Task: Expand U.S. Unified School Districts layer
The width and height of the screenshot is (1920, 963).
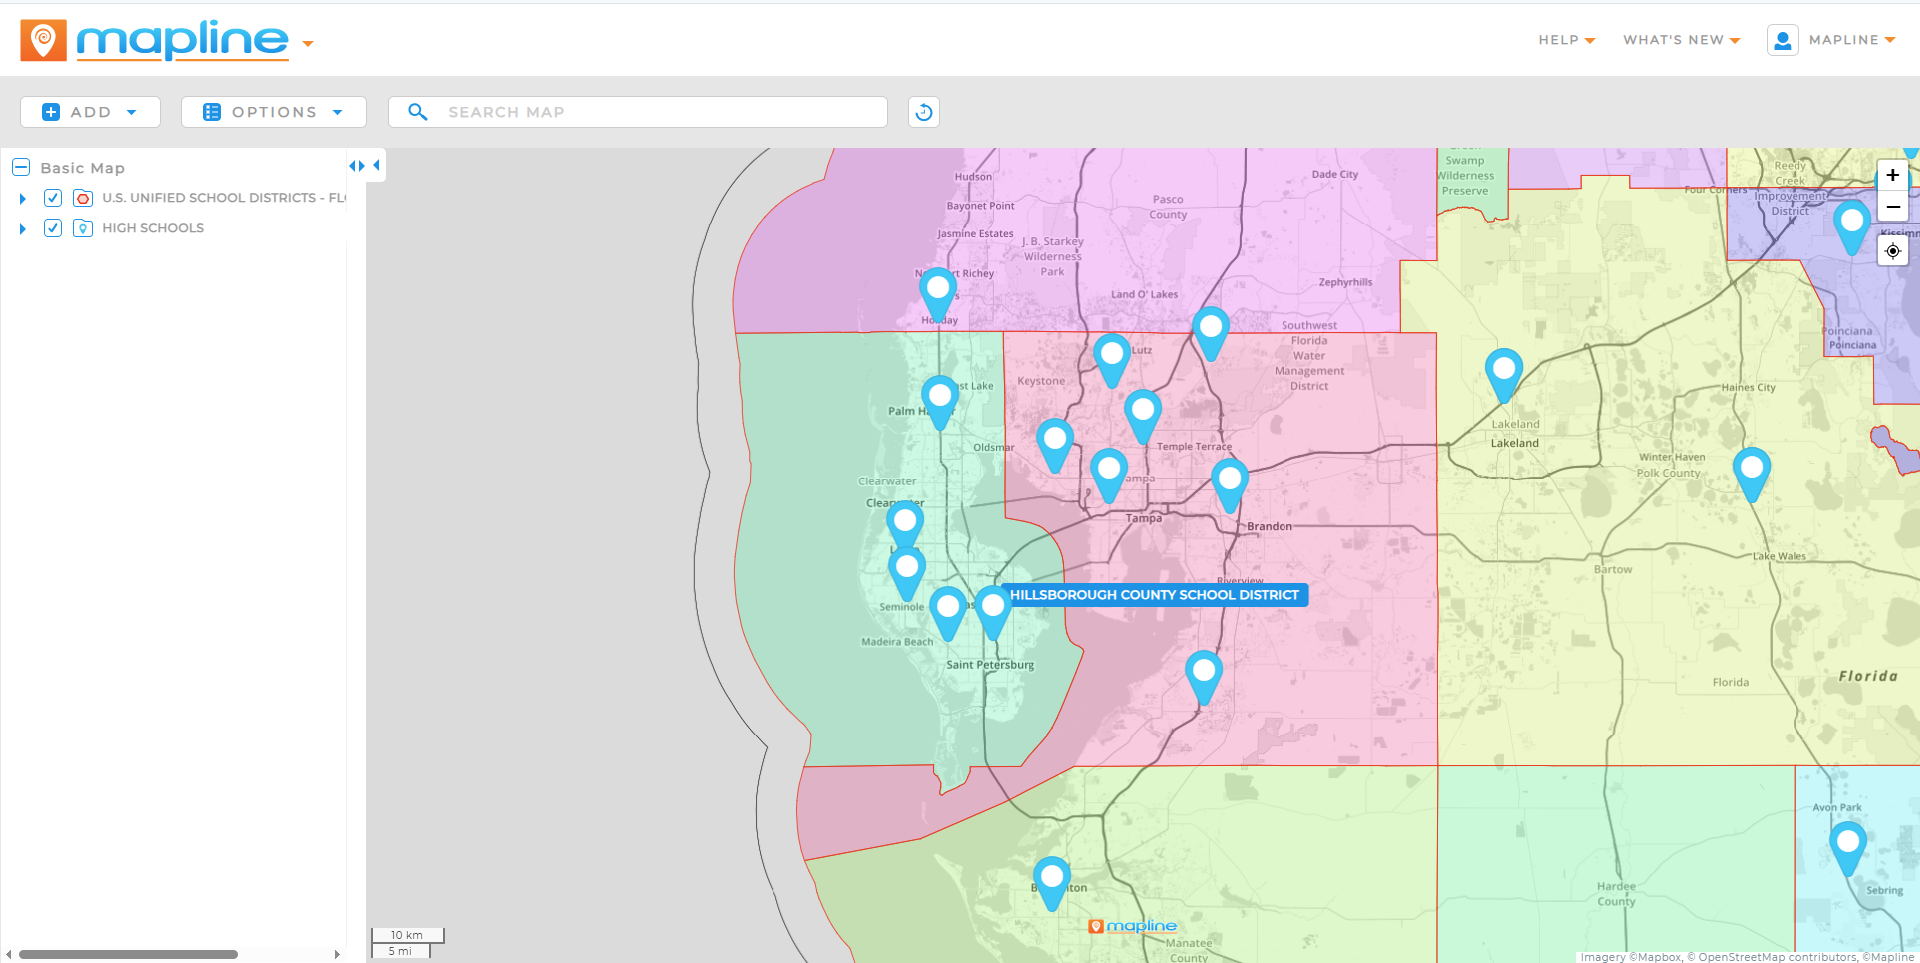Action: 22,199
